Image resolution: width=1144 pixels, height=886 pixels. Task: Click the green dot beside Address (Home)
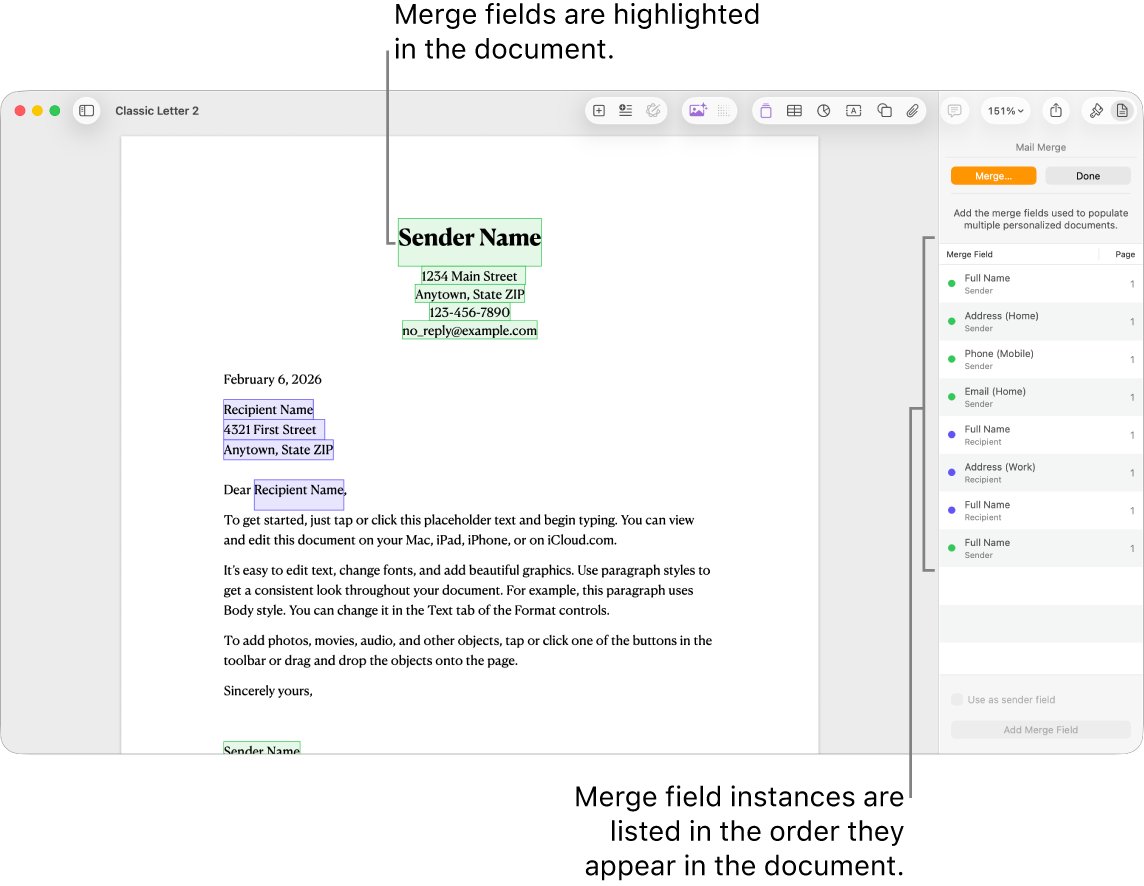(x=951, y=322)
